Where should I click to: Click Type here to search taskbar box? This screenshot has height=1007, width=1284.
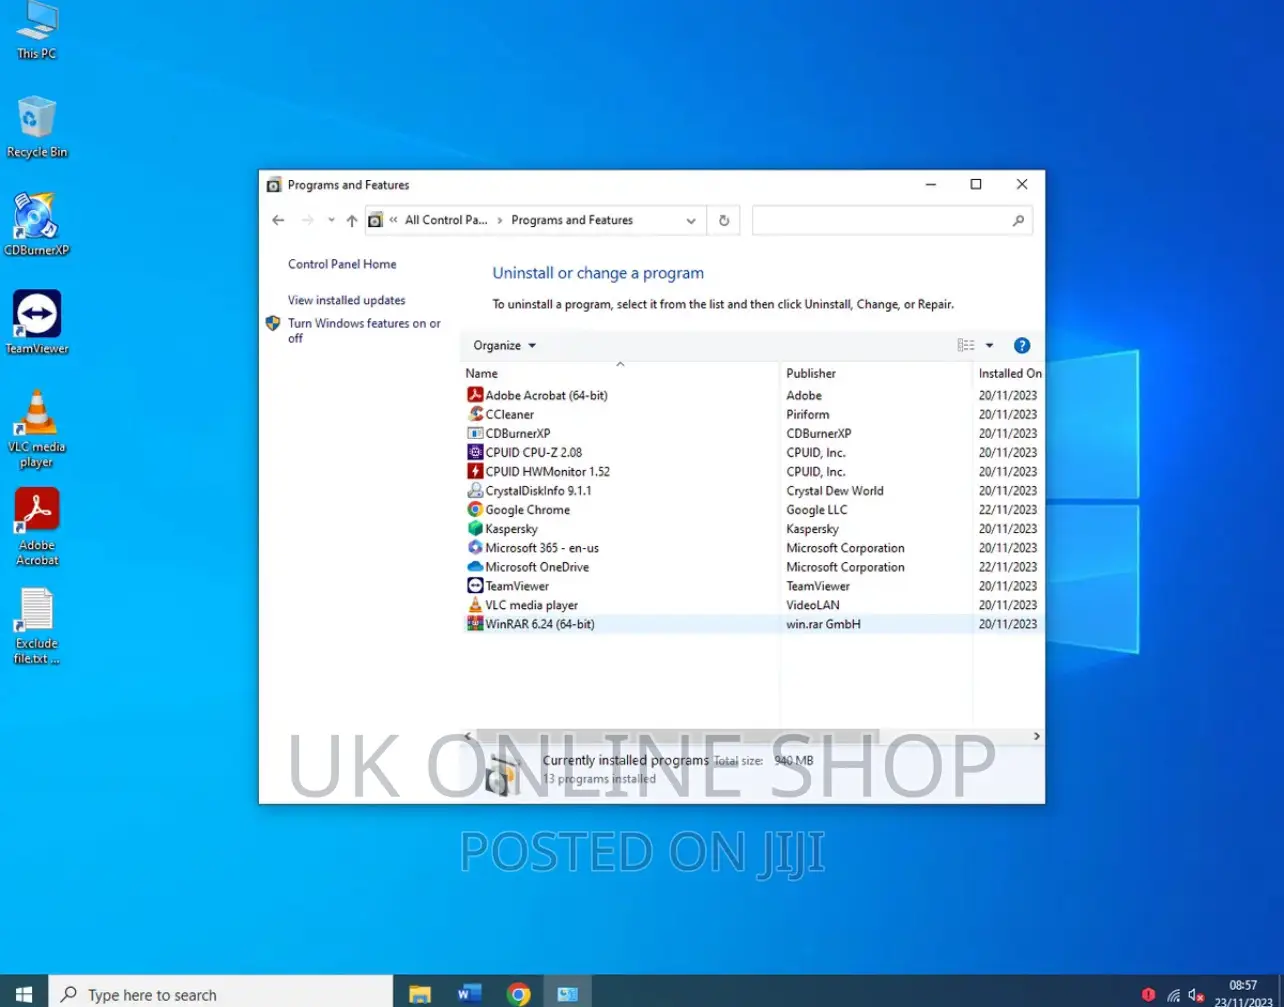[221, 993]
